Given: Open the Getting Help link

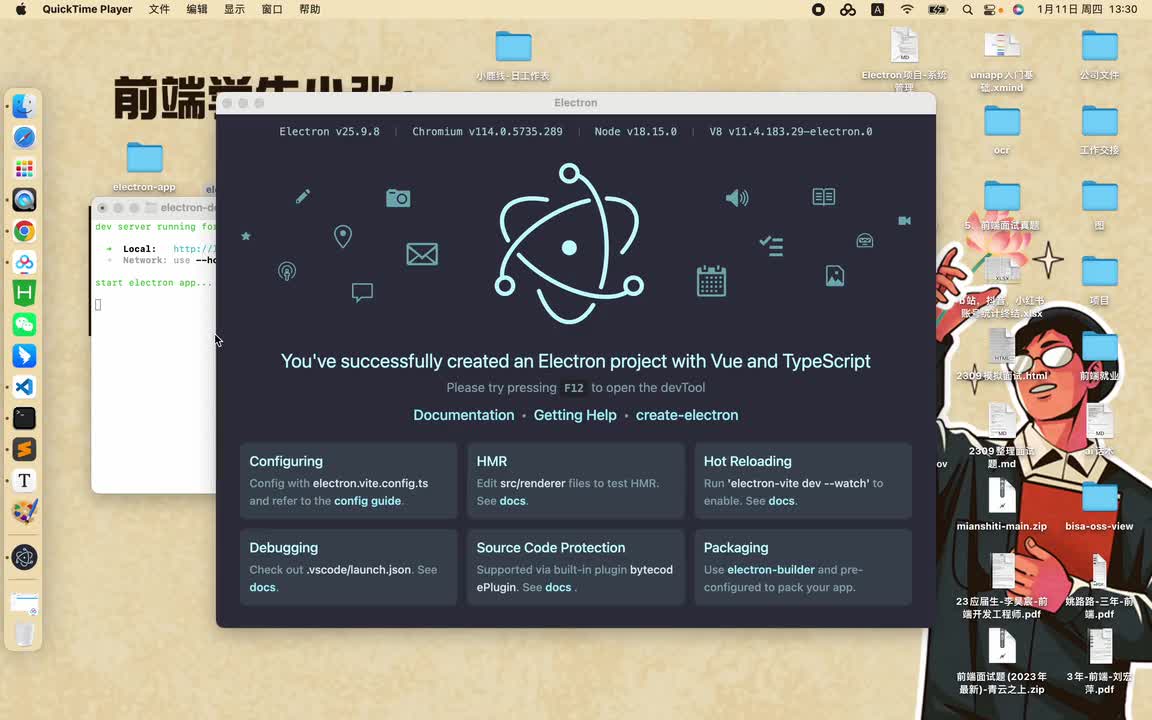Looking at the screenshot, I should [575, 415].
